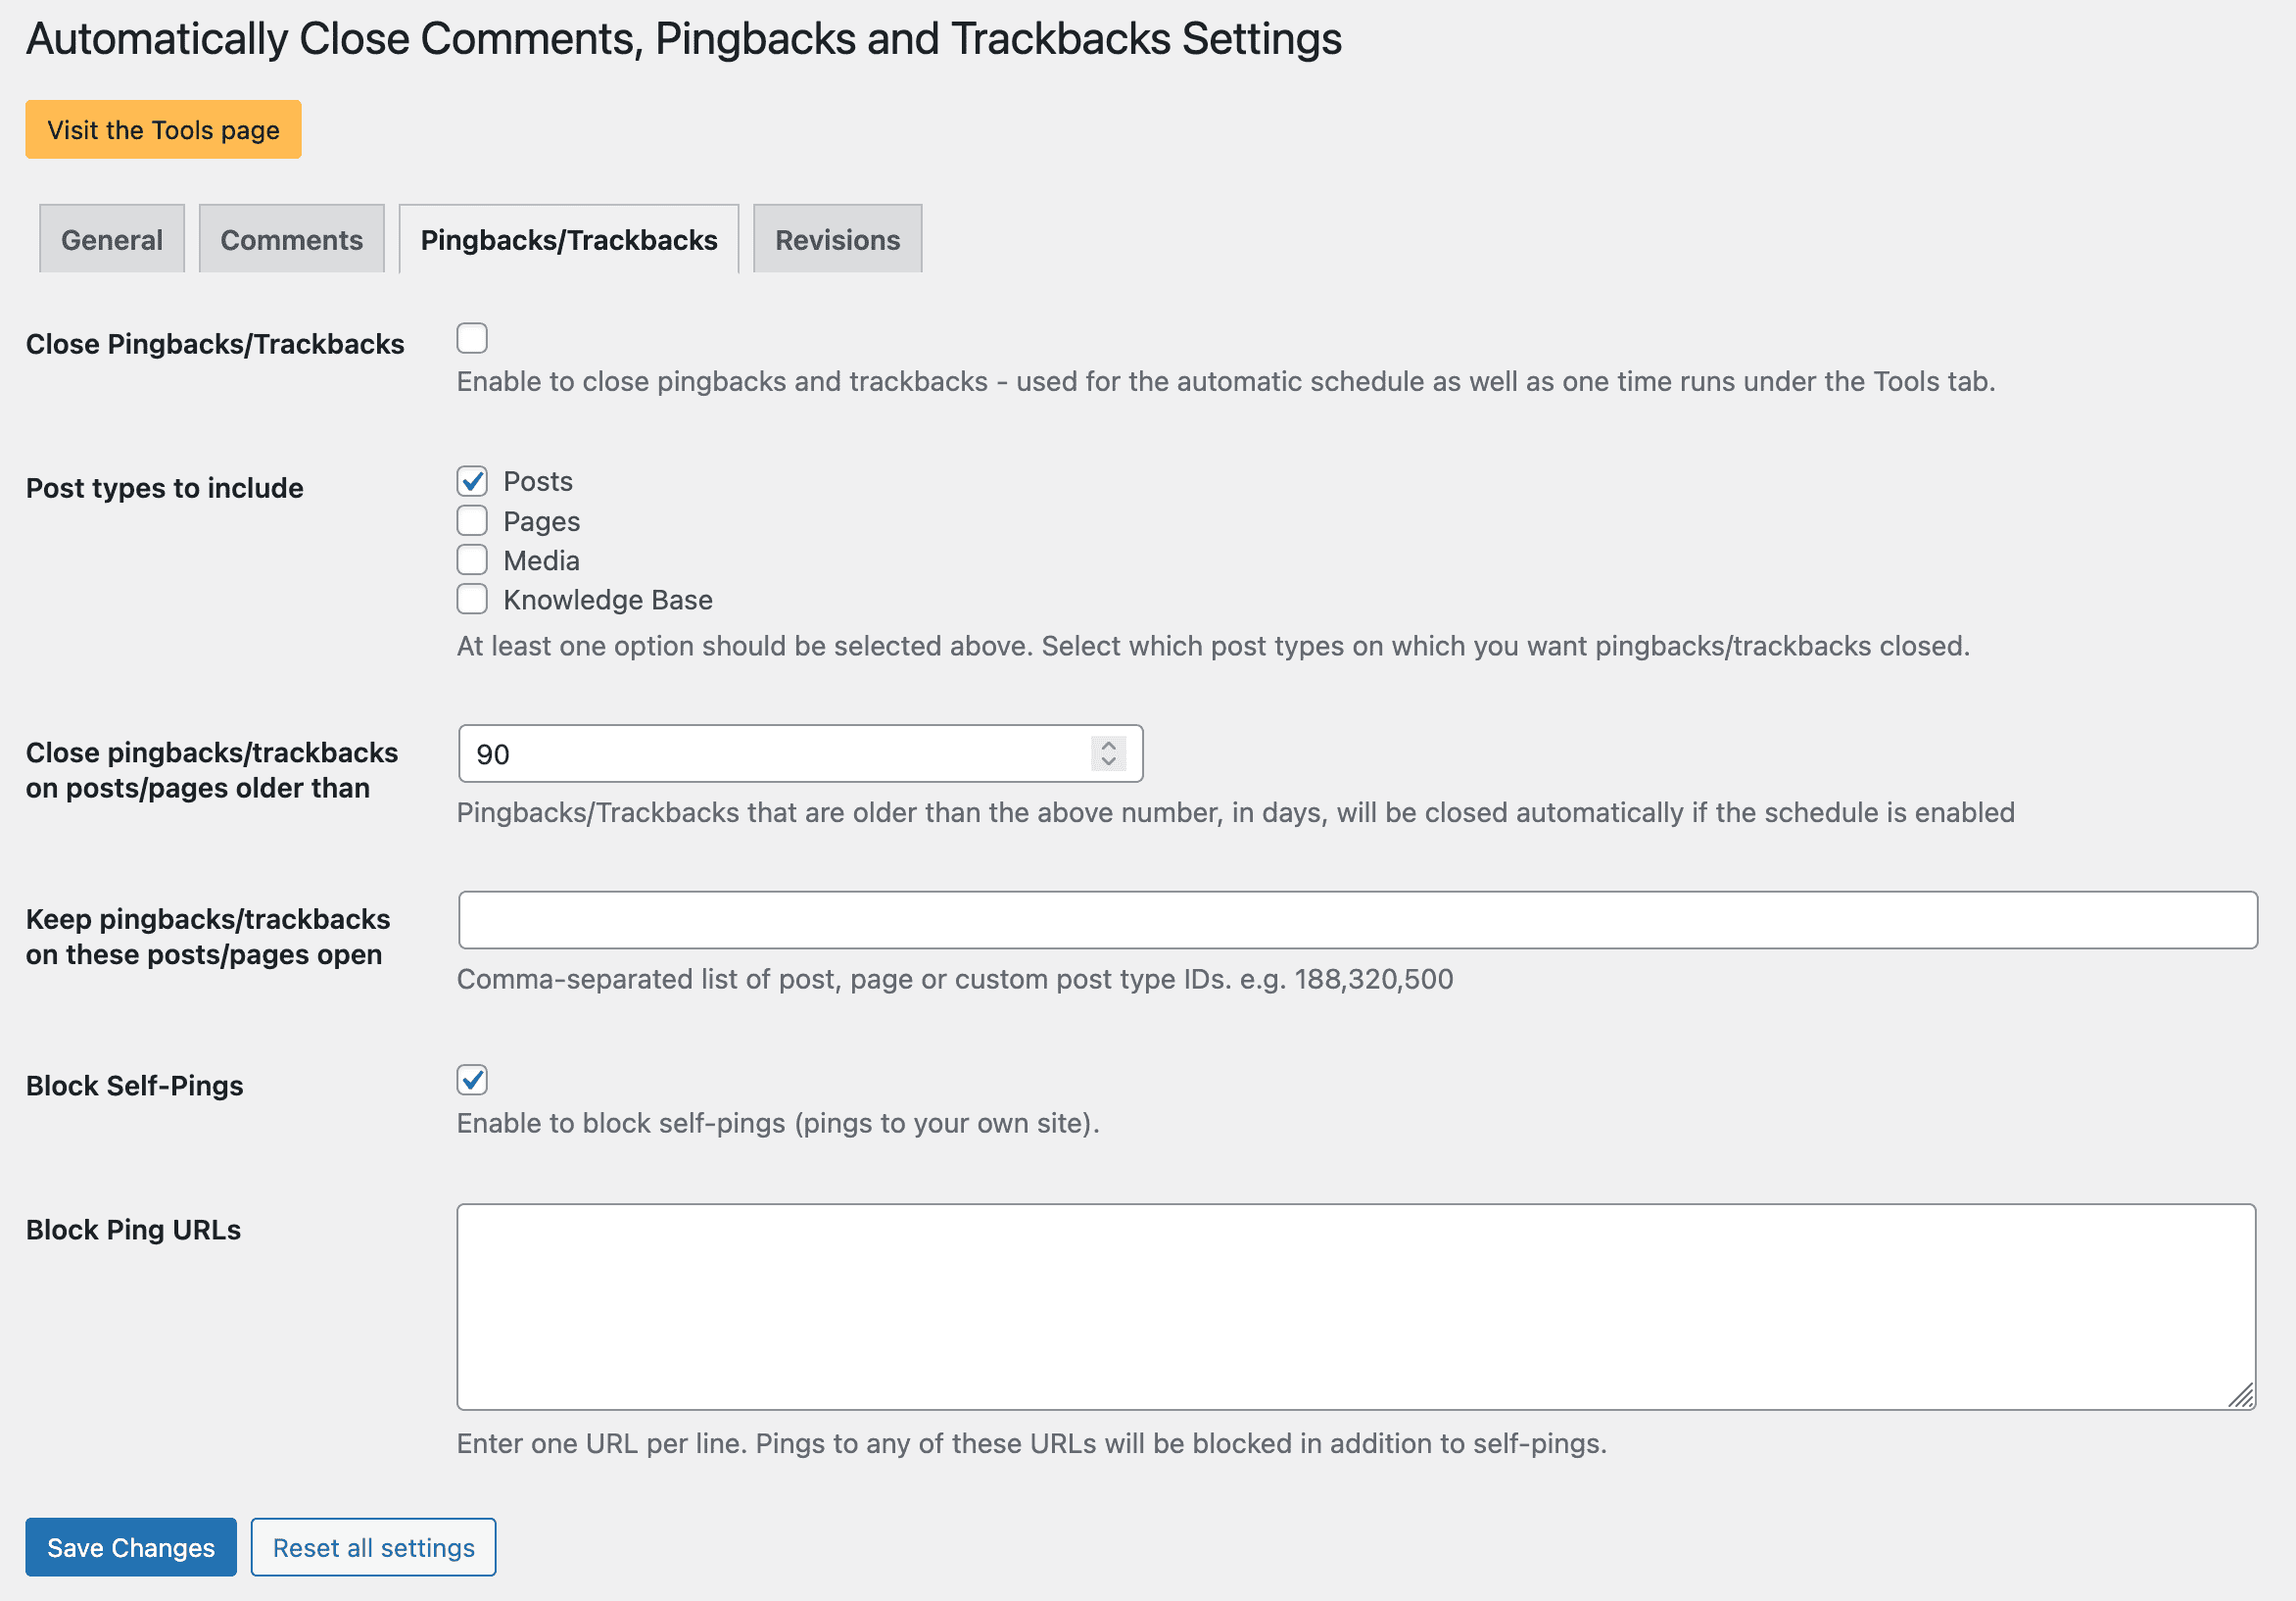Click inside the Block Ping URLs textarea
This screenshot has width=2296, height=1601.
pyautogui.click(x=1356, y=1307)
